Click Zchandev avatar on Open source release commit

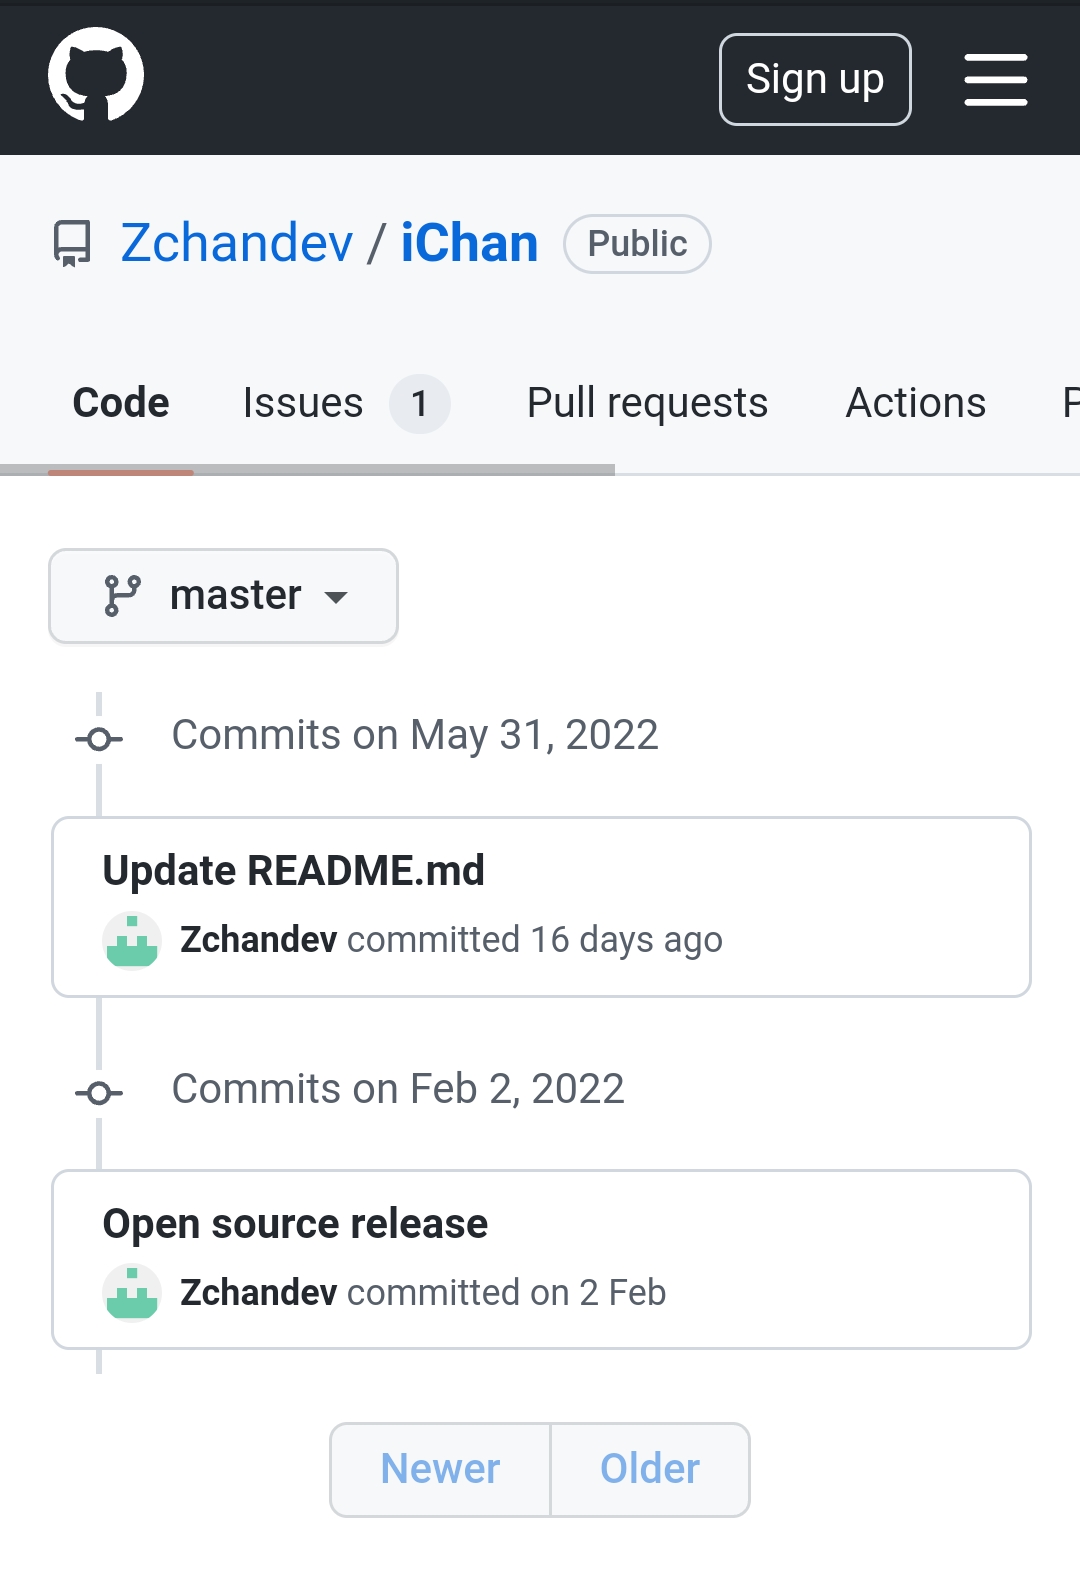tap(131, 1293)
